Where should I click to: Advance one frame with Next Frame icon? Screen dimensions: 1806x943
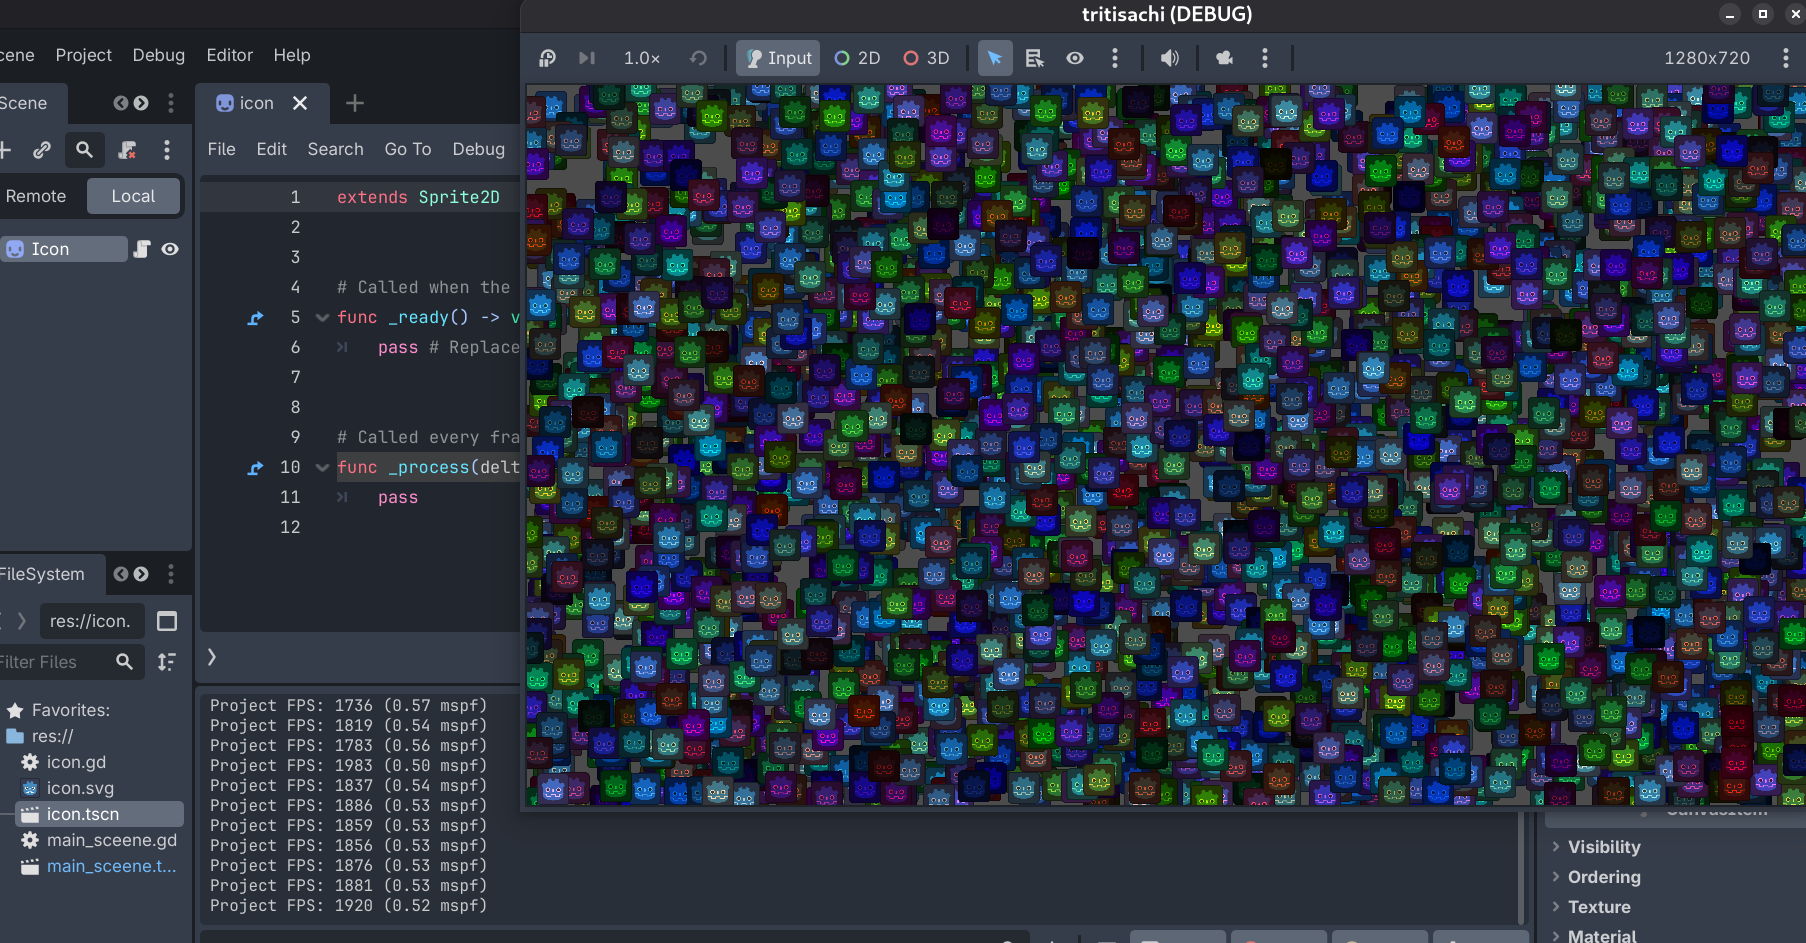coord(587,58)
